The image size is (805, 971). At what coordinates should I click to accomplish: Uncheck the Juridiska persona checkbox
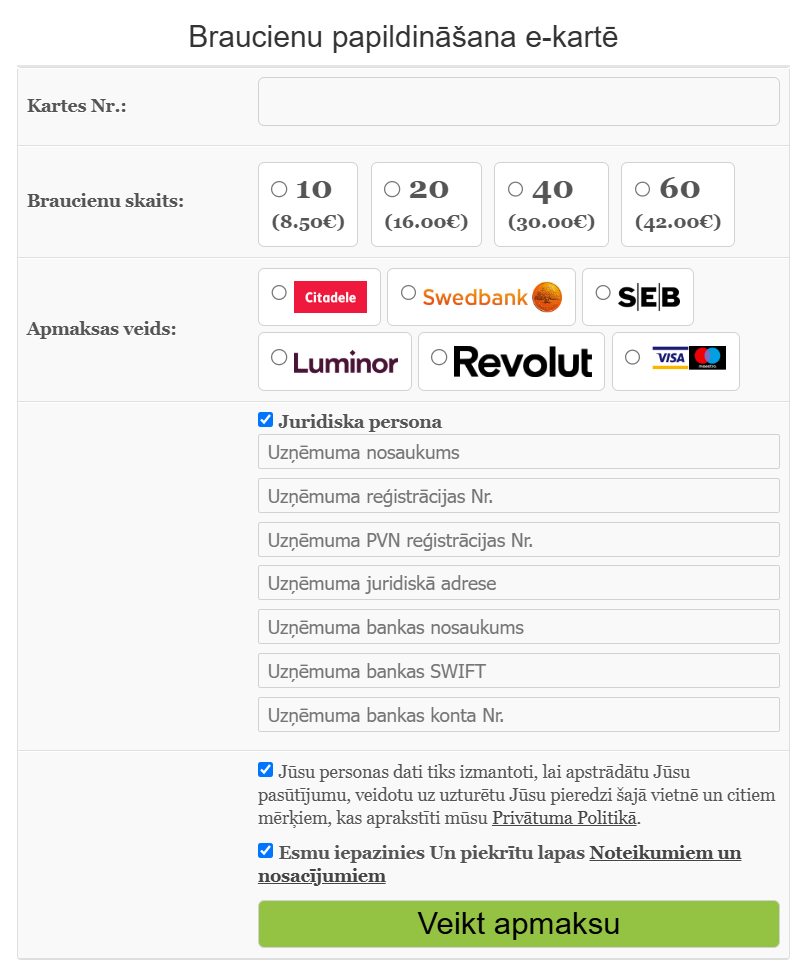[265, 420]
